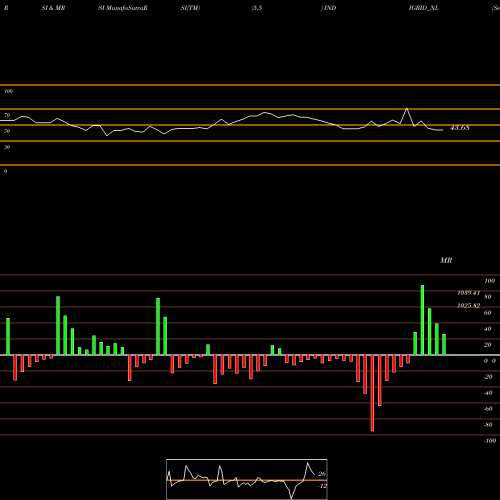Click the 1039.41 price label
Image resolution: width=500 pixels, height=500 pixels.
pyautogui.click(x=468, y=293)
